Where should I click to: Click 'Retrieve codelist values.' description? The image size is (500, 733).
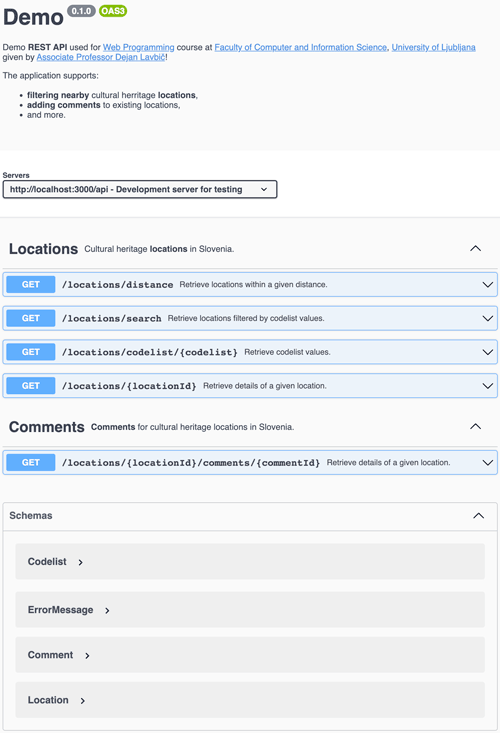[287, 352]
